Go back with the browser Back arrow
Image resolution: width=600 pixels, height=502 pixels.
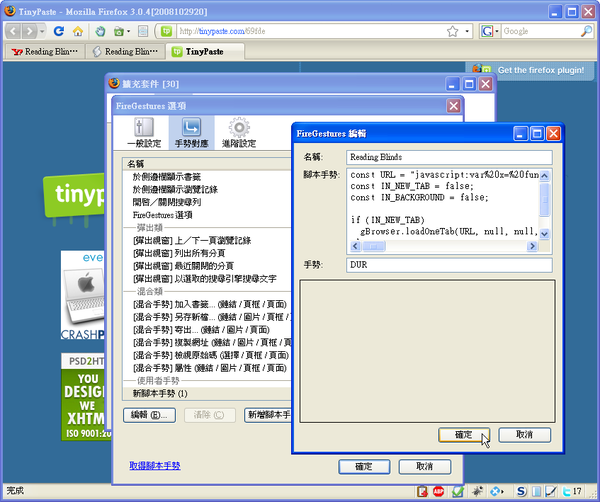coord(13,31)
